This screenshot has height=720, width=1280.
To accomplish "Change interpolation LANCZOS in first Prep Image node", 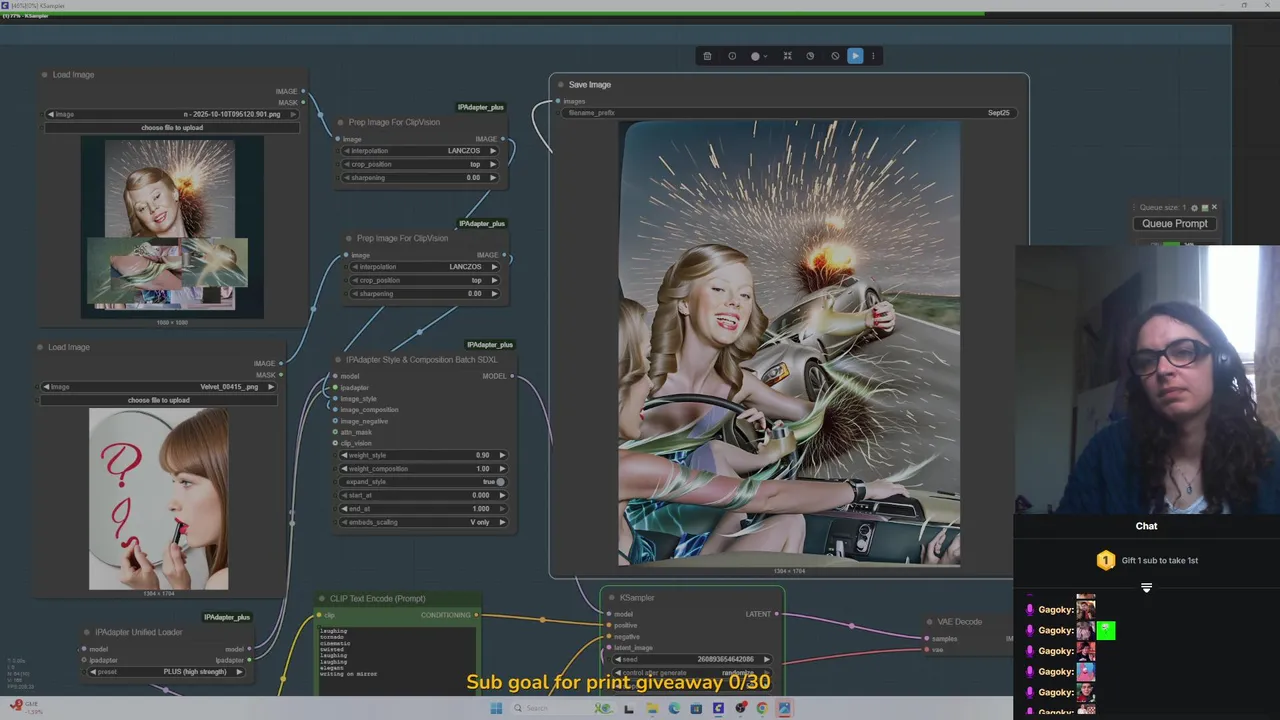I will pos(421,151).
